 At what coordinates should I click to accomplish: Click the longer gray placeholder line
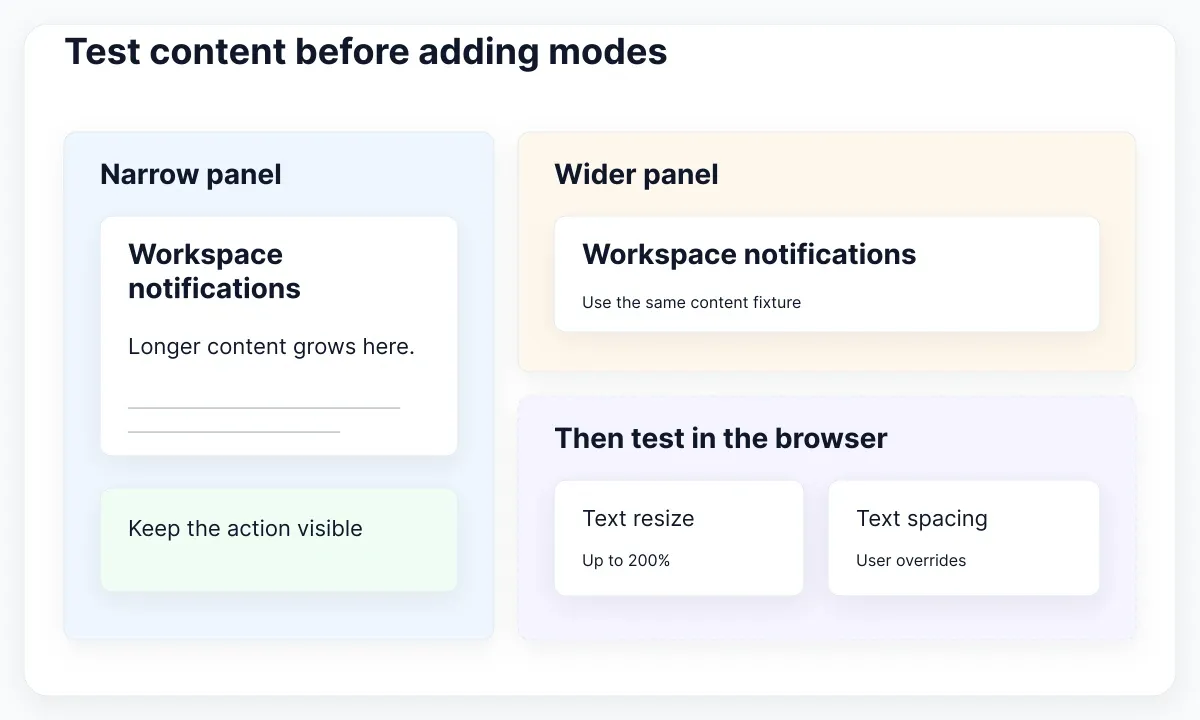pos(264,408)
